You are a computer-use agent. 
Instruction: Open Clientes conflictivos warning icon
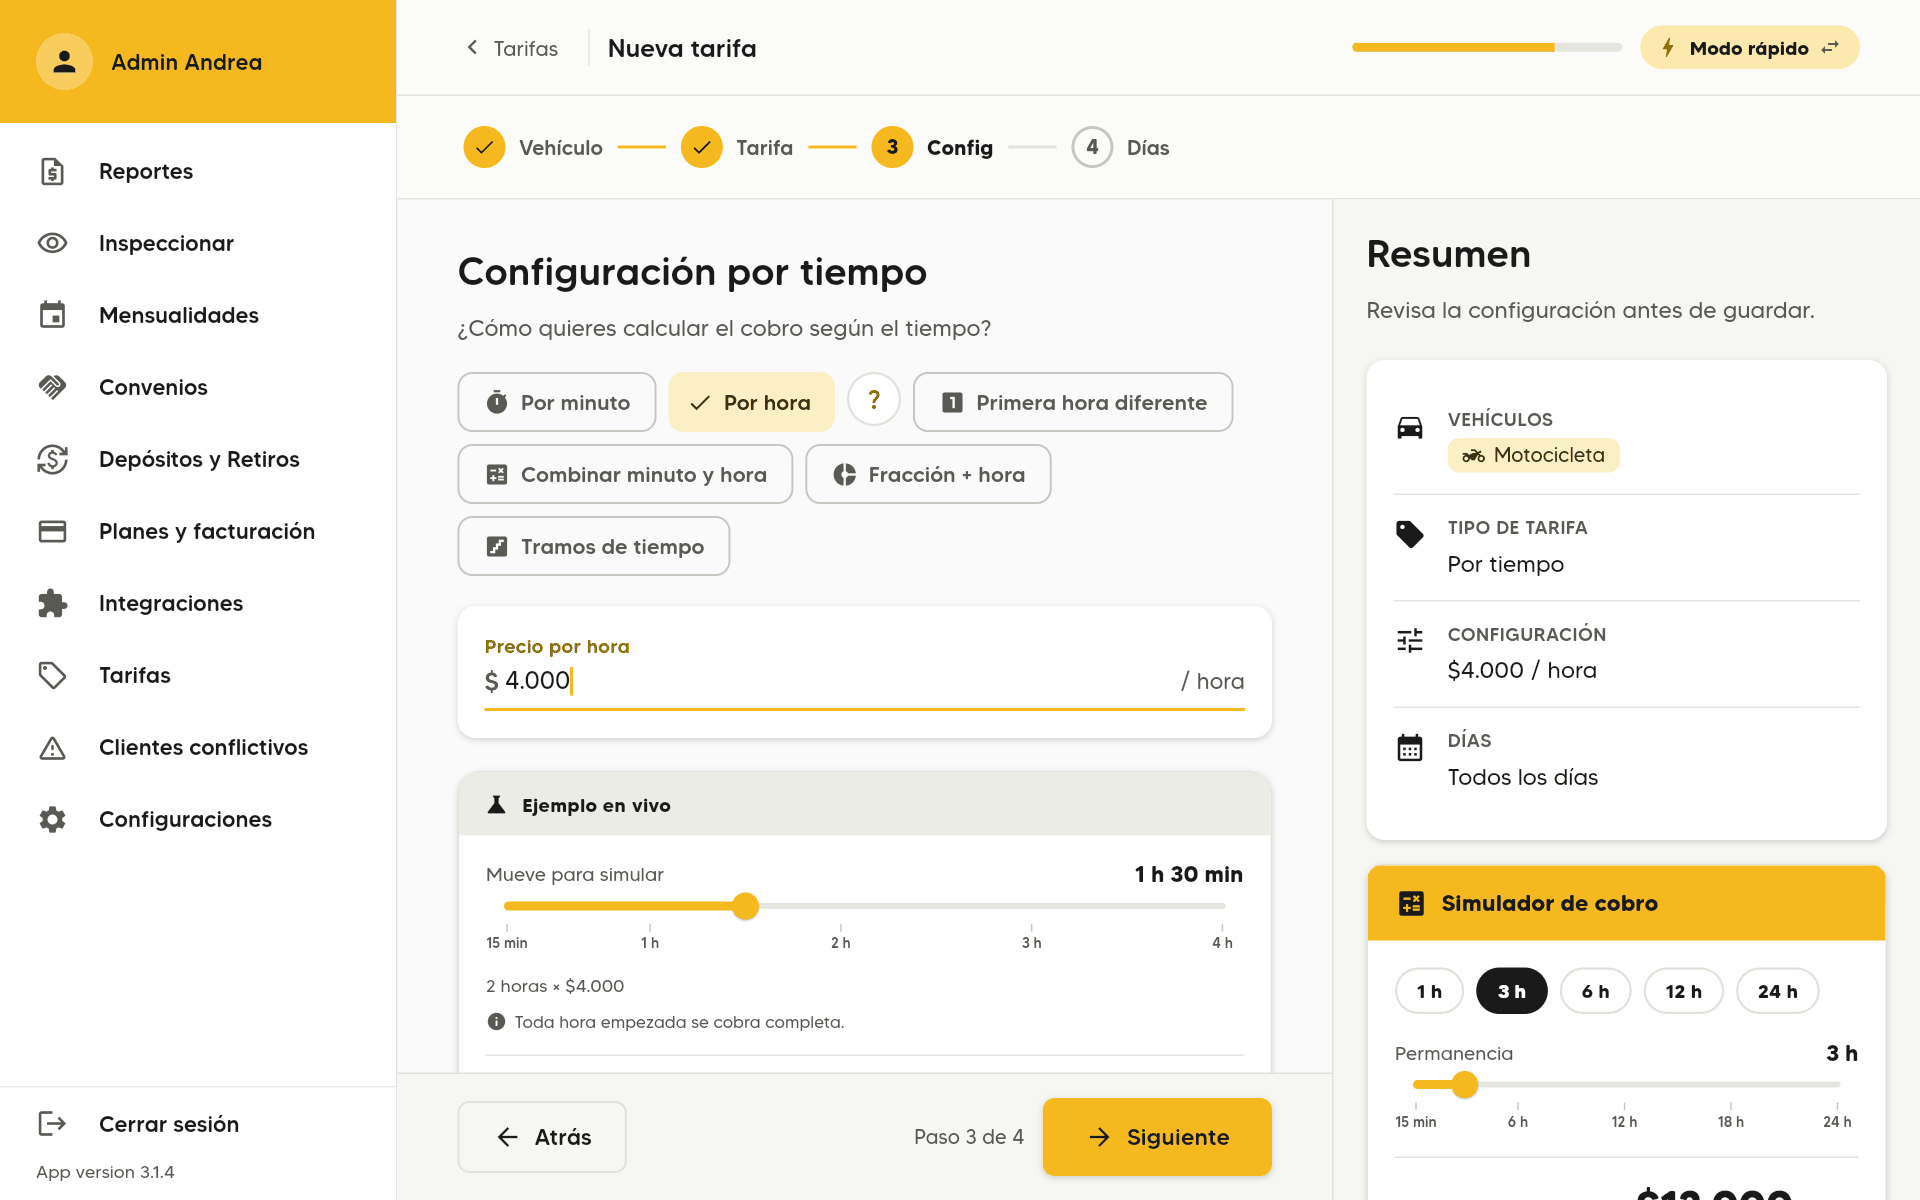(x=52, y=747)
